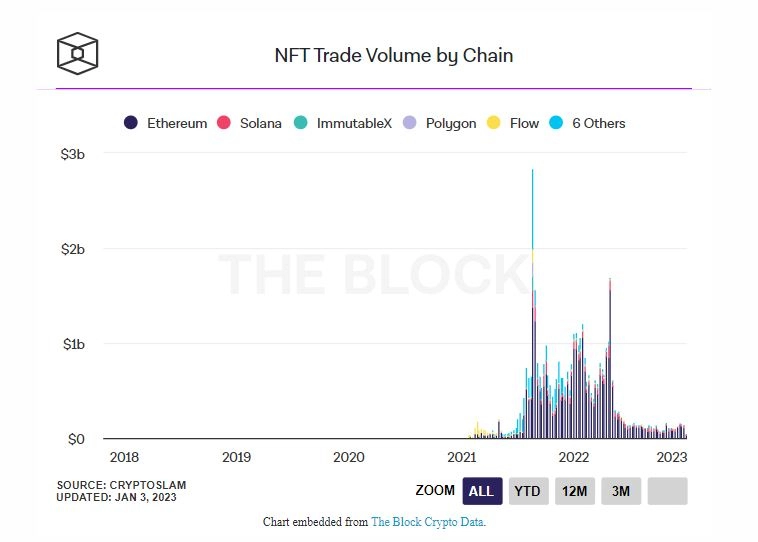This screenshot has height=542, width=758.
Task: Click the light blue 6 Others dot
Action: 556,122
